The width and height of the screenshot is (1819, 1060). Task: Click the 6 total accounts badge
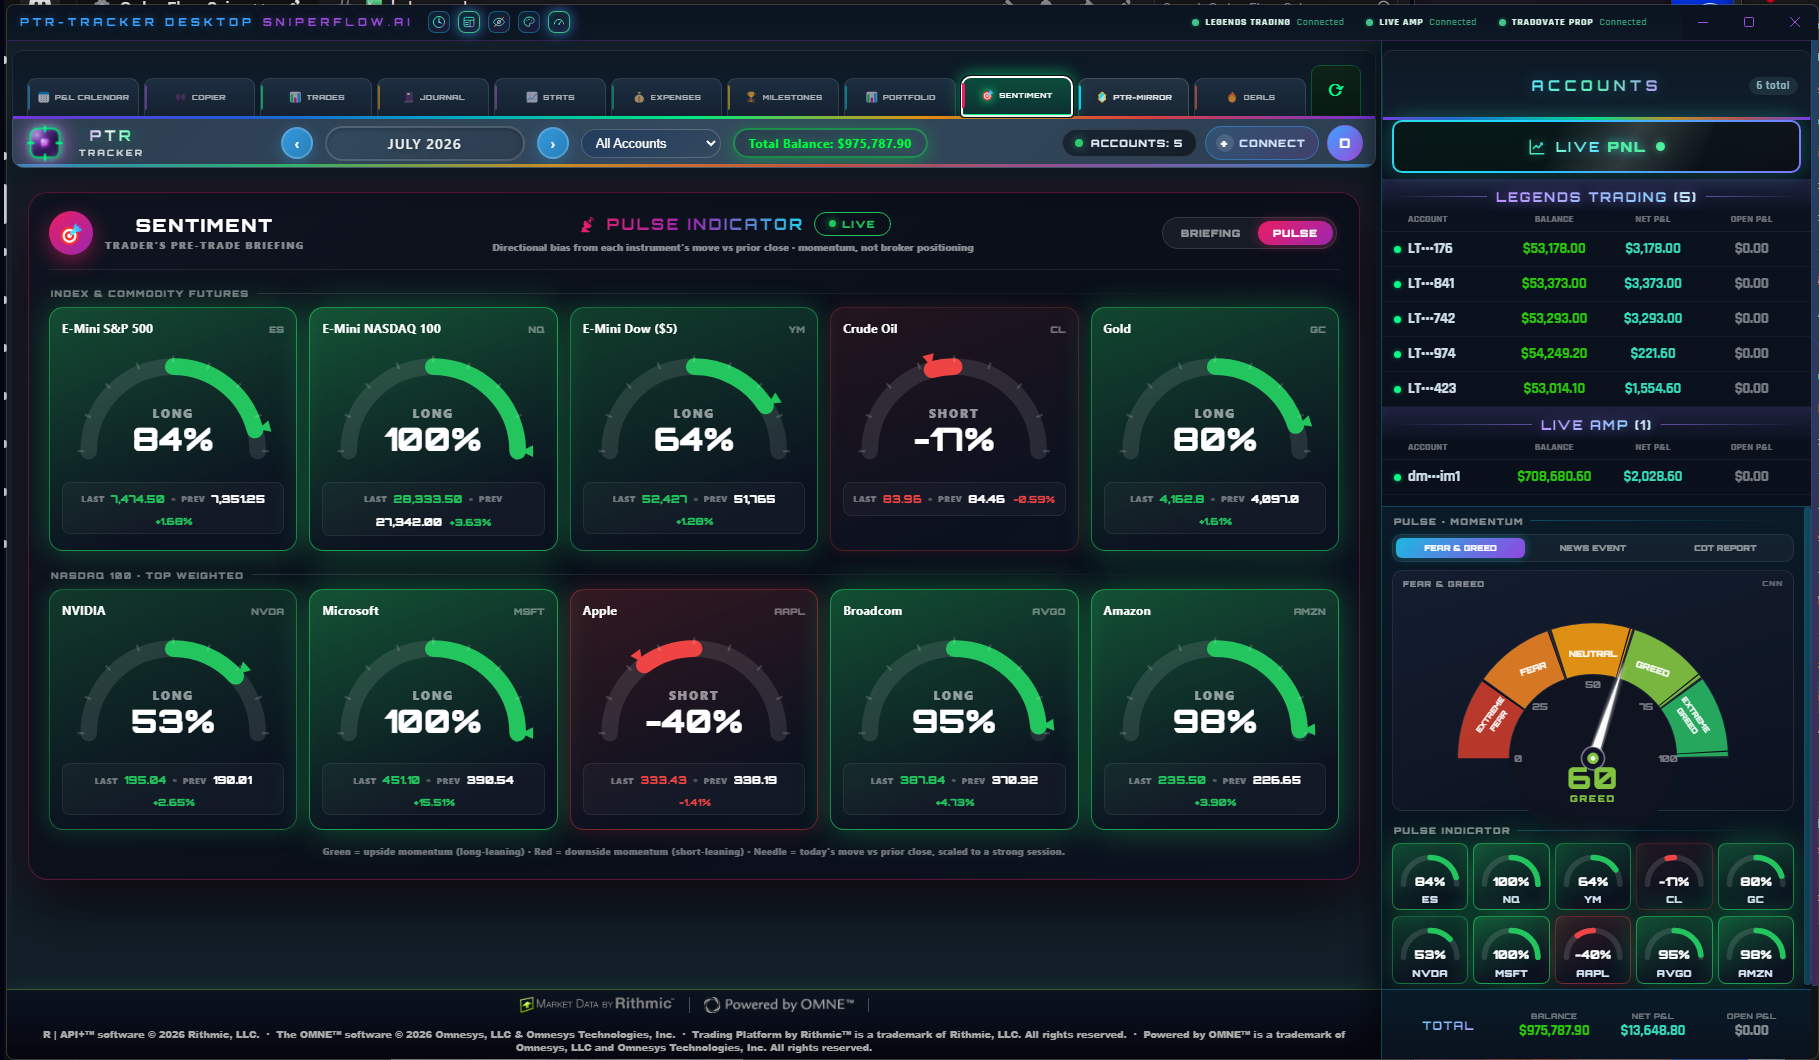click(1772, 86)
